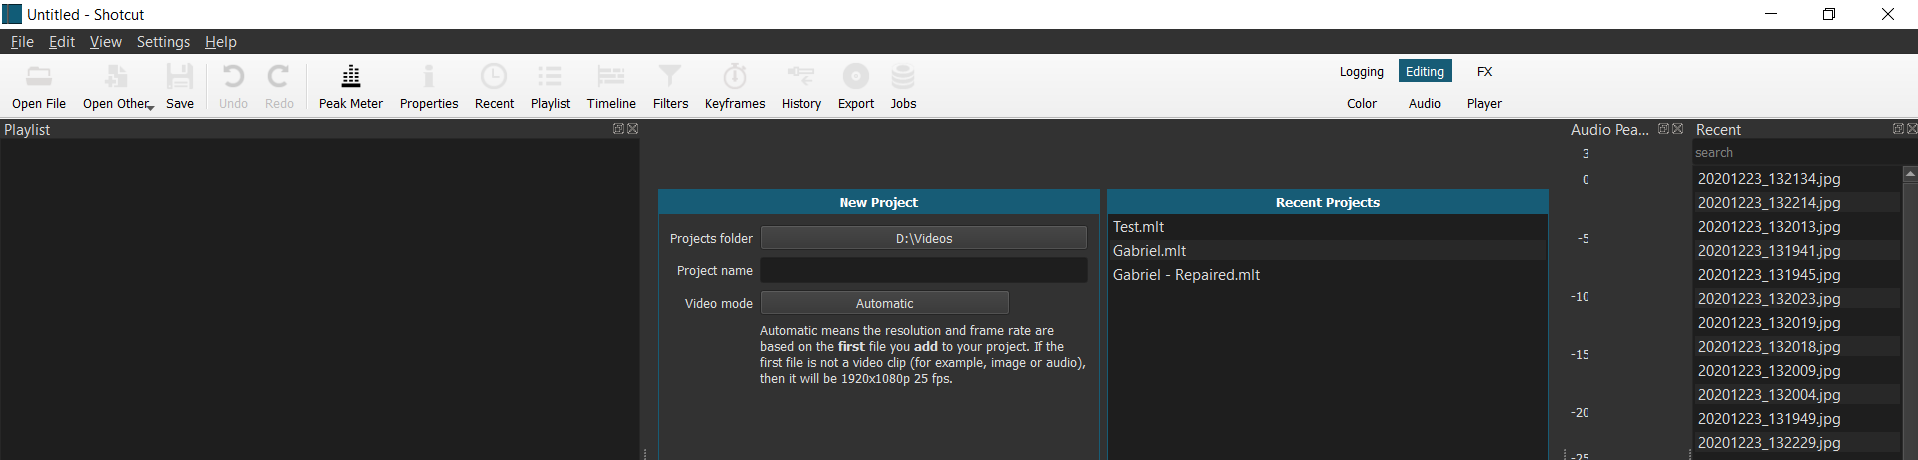The image size is (1918, 460).
Task: Close the Playlist panel
Action: (x=632, y=129)
